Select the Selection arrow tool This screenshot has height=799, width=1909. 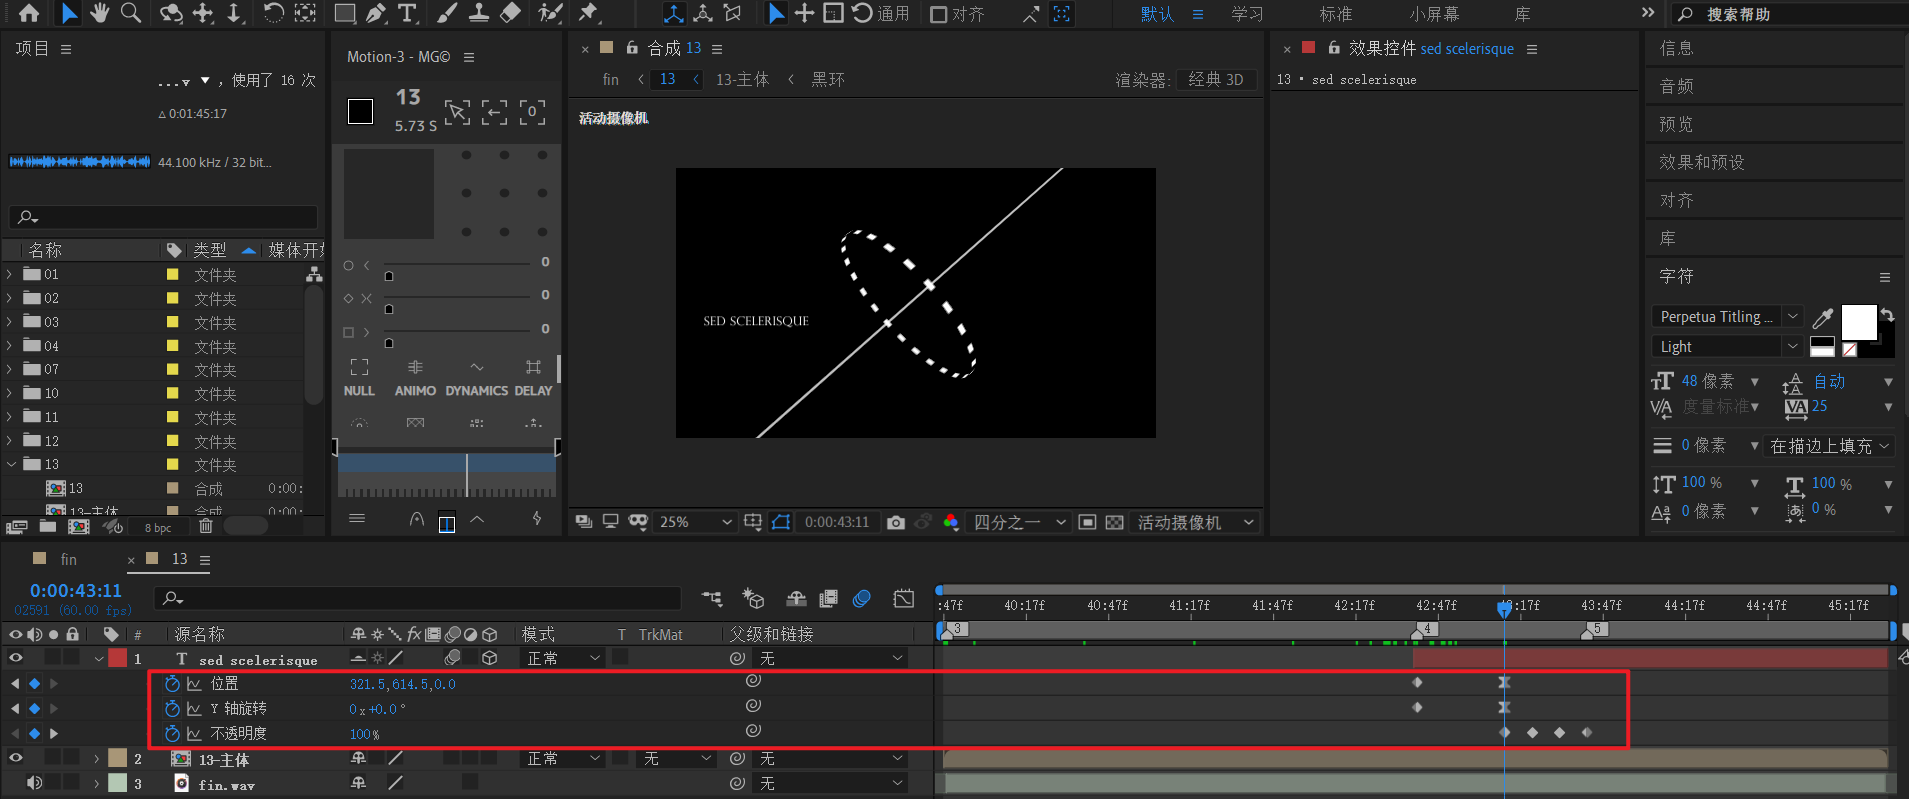[x=68, y=13]
